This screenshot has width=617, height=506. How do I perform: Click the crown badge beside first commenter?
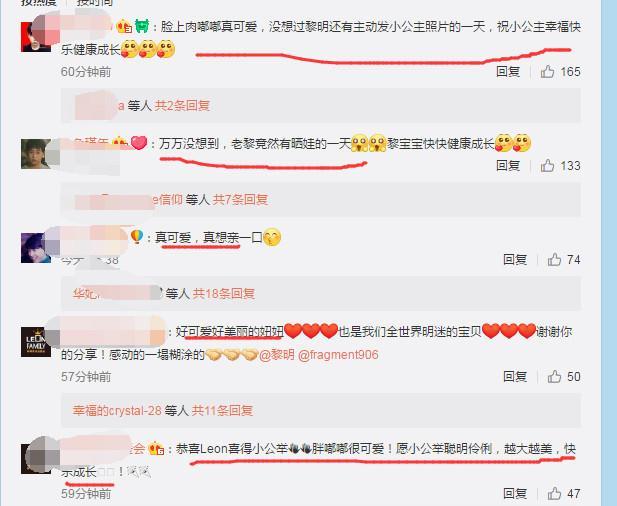124,26
